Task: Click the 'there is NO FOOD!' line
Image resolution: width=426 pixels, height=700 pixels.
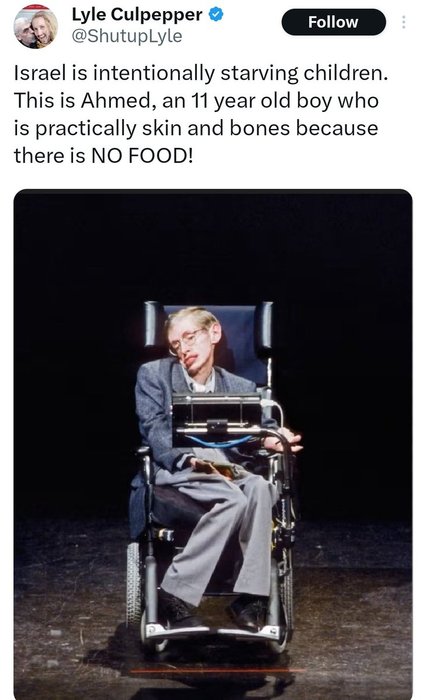Action: 104,155
